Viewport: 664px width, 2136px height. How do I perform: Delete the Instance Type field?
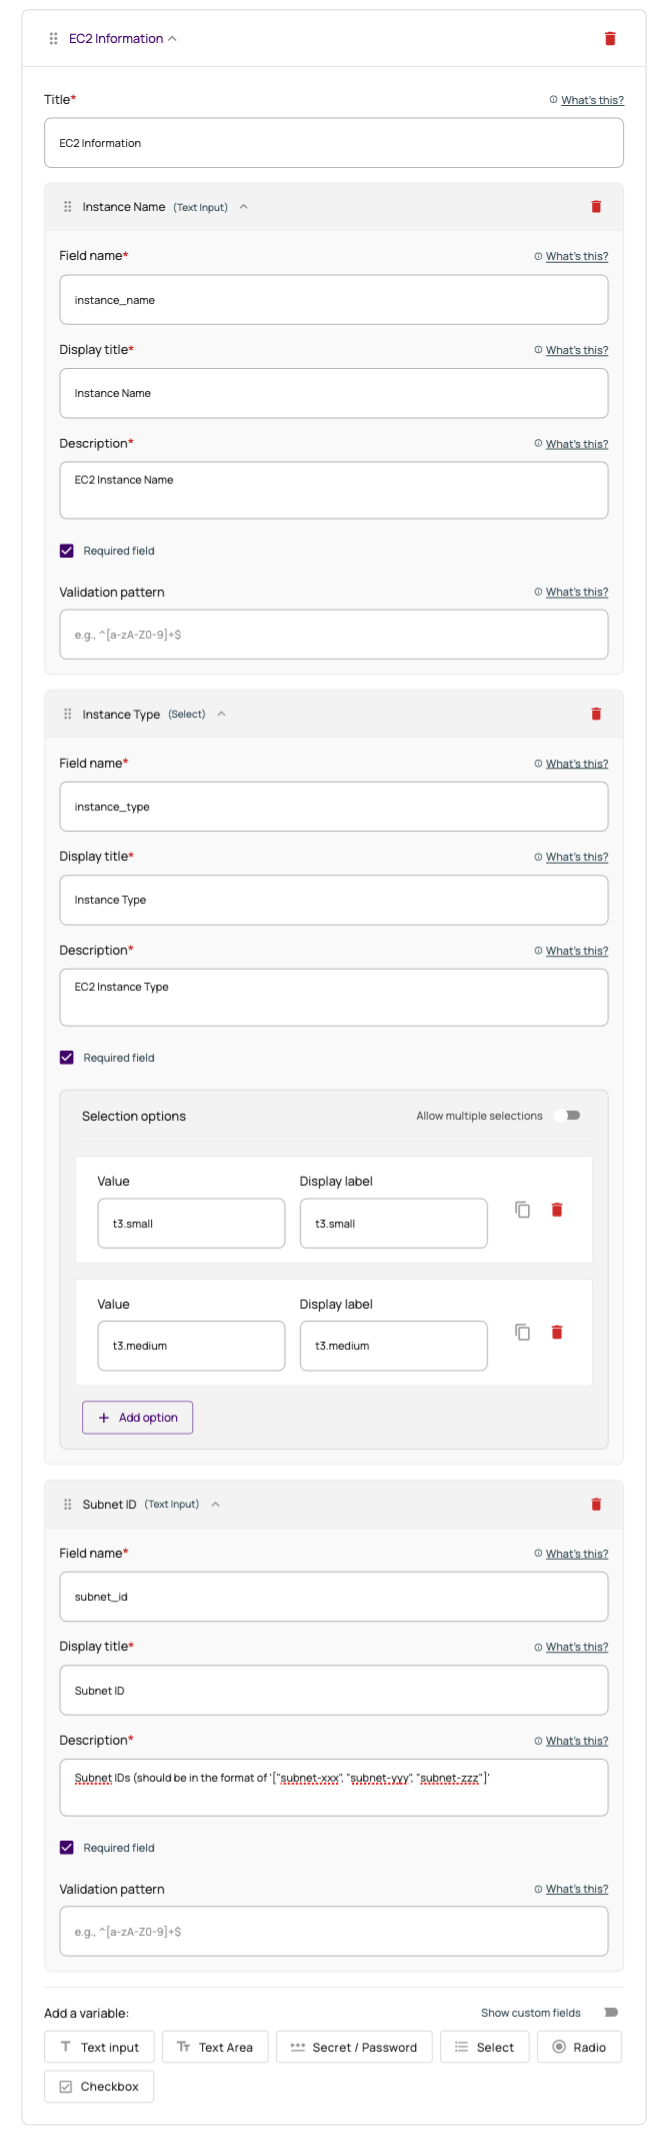[x=596, y=713]
